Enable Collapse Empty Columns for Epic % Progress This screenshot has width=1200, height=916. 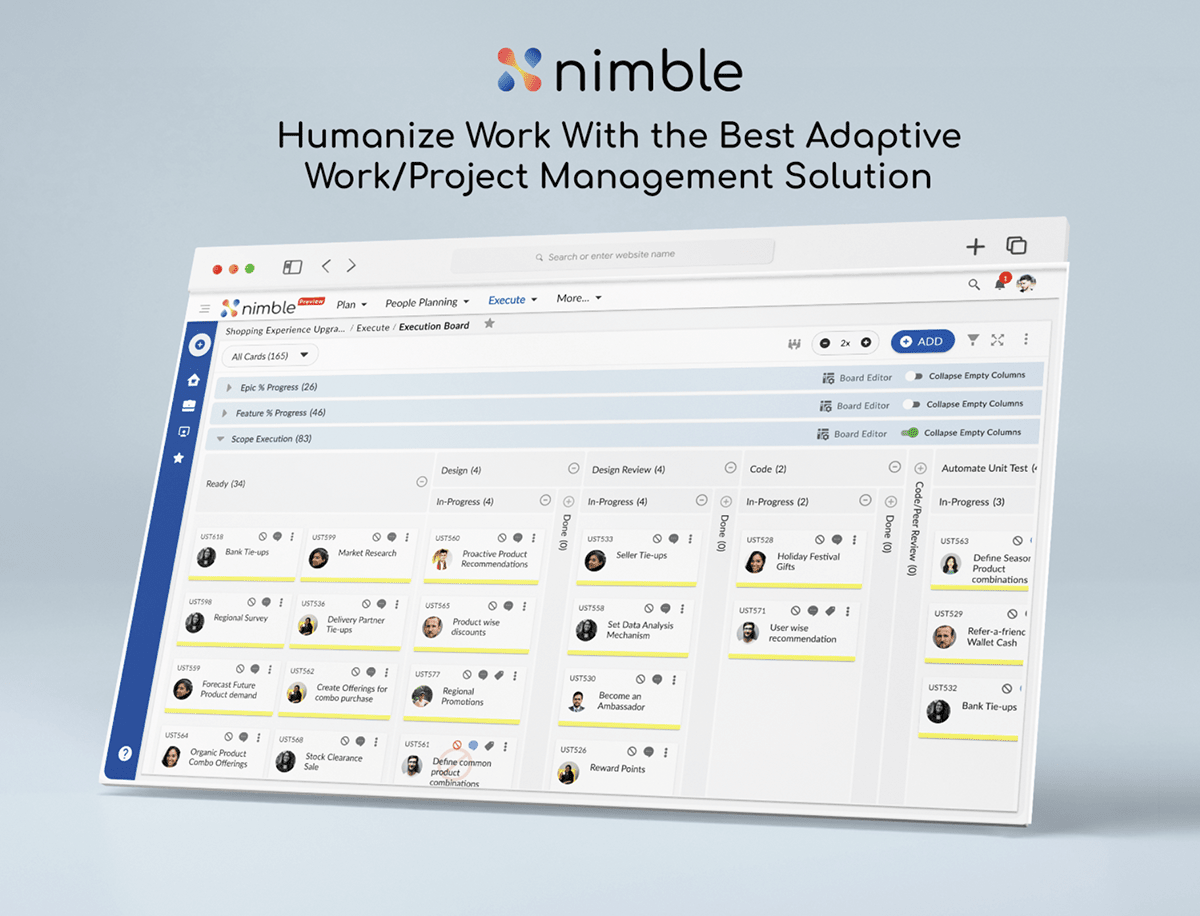pyautogui.click(x=912, y=376)
